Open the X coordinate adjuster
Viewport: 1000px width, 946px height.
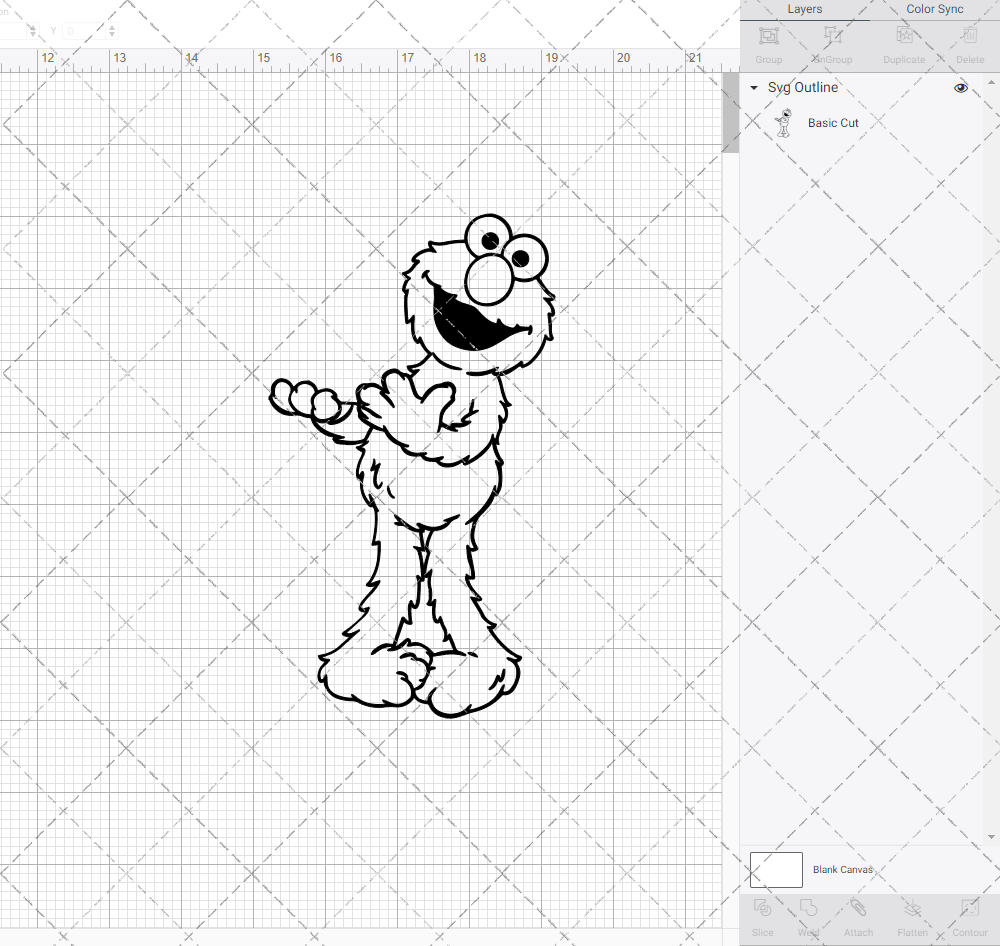[30, 31]
